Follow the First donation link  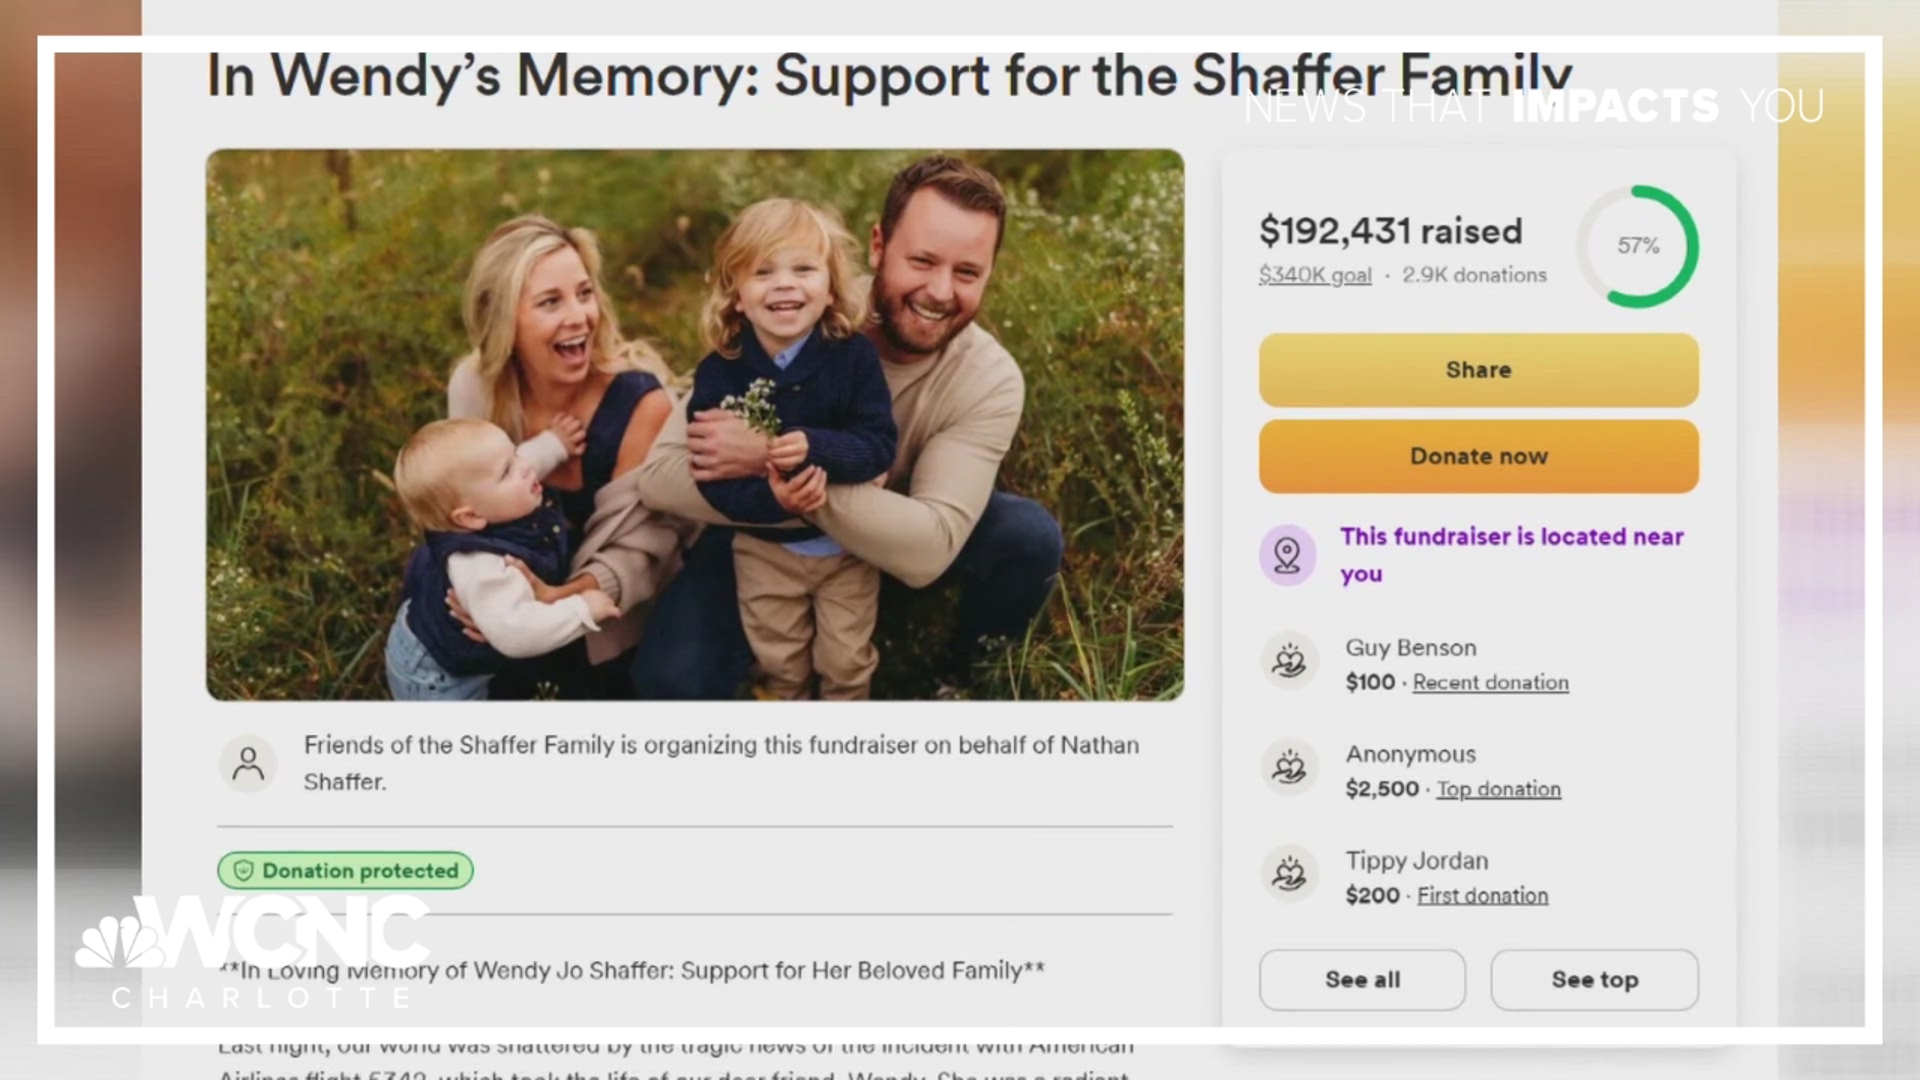[x=1482, y=895]
